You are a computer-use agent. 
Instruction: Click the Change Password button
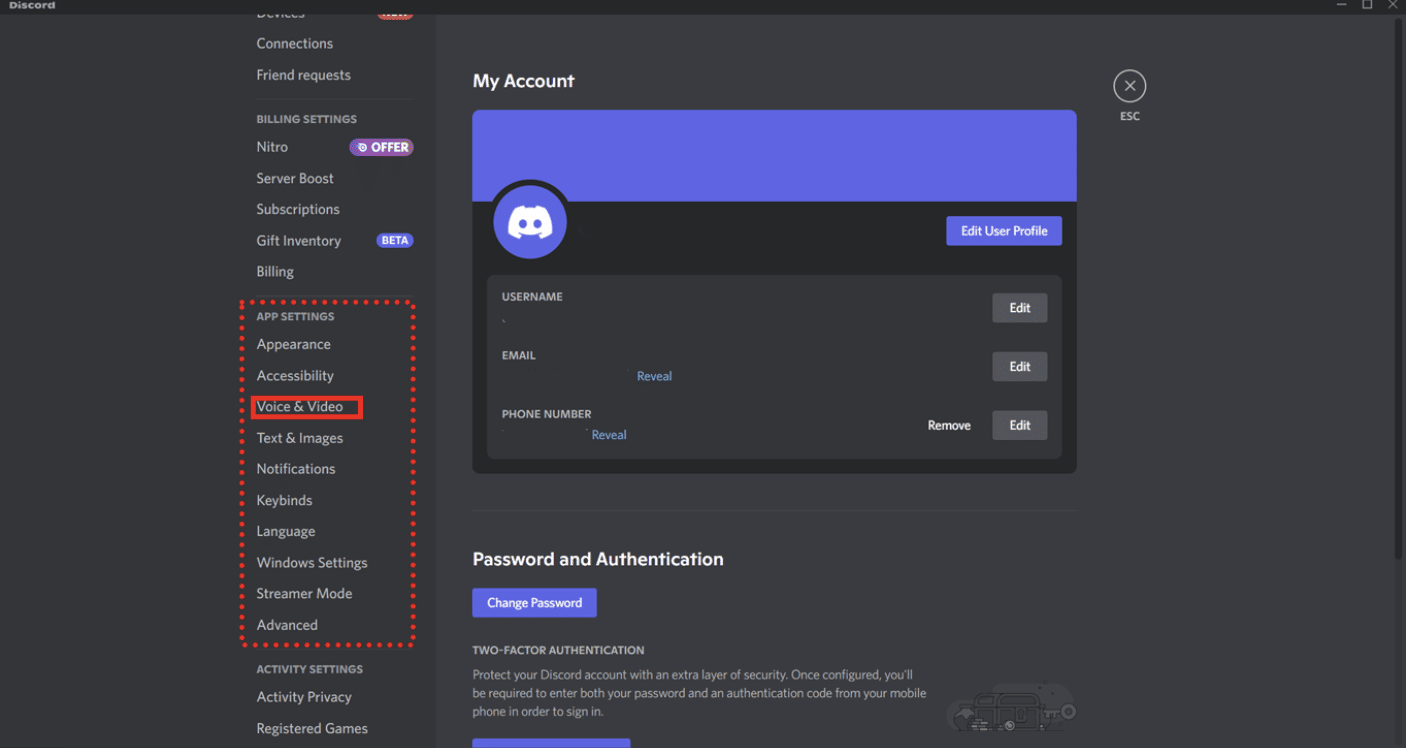click(534, 603)
